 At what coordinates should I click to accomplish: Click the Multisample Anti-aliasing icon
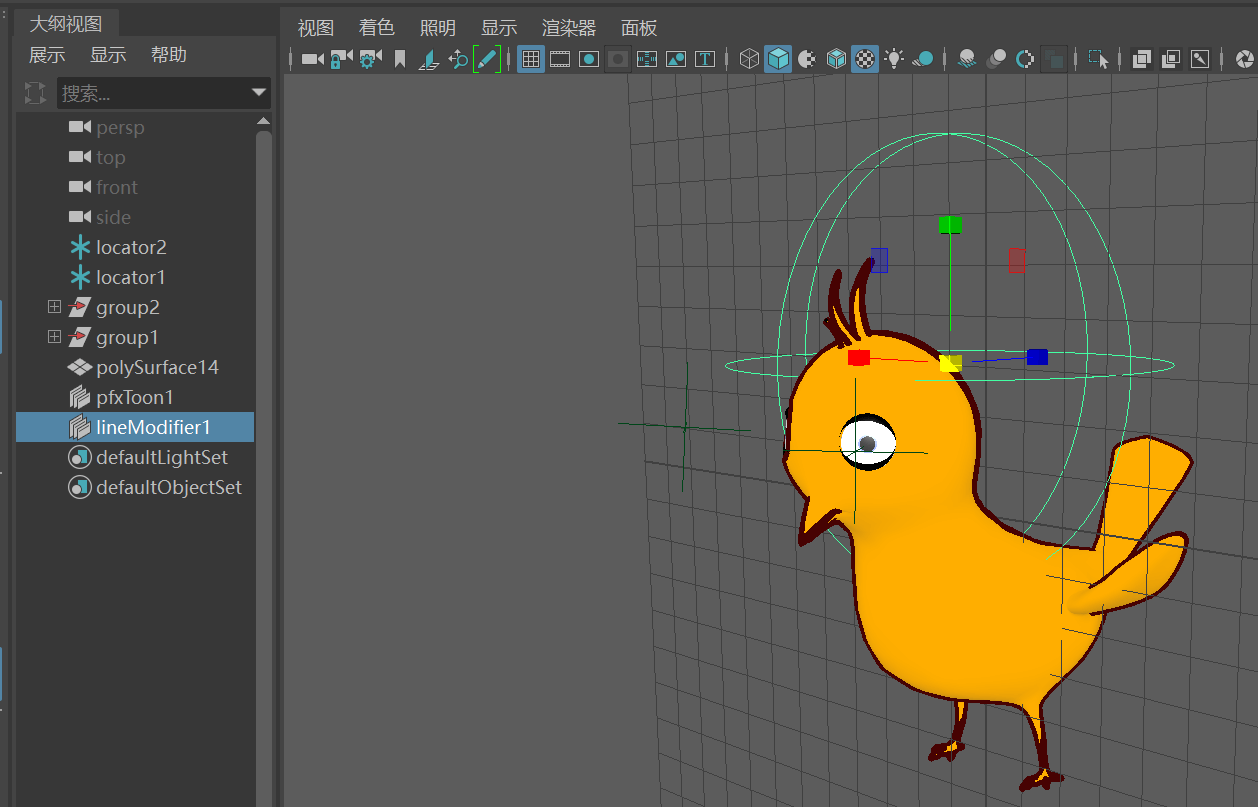click(x=1025, y=59)
